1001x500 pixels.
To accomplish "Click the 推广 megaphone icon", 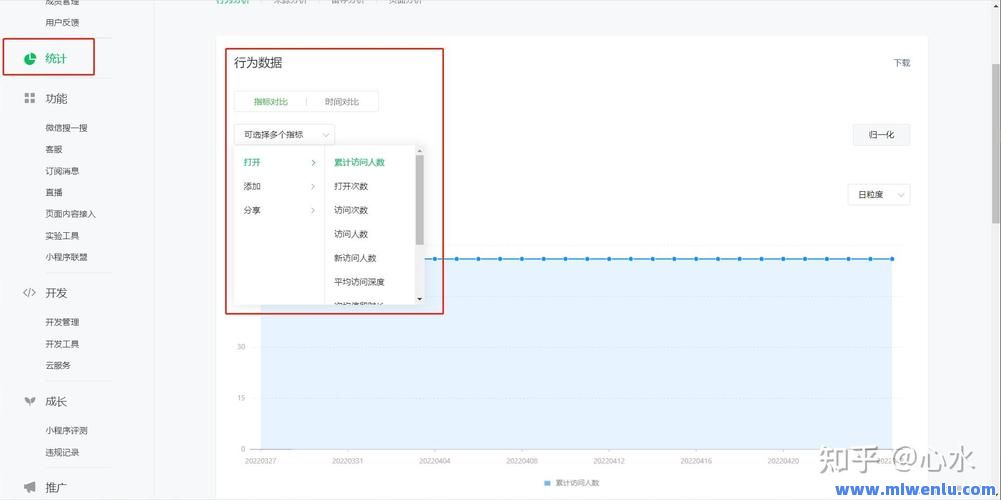I will coord(29,487).
